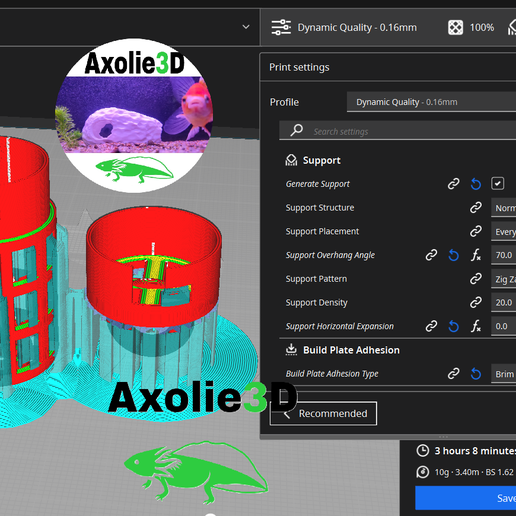Click the blue Save button
Screen dimensions: 516x516
(466, 498)
